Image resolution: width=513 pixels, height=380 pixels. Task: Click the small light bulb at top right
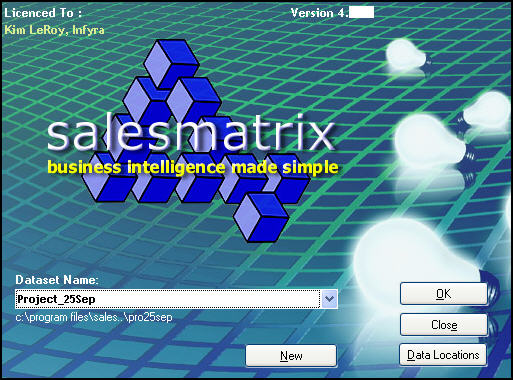407,55
